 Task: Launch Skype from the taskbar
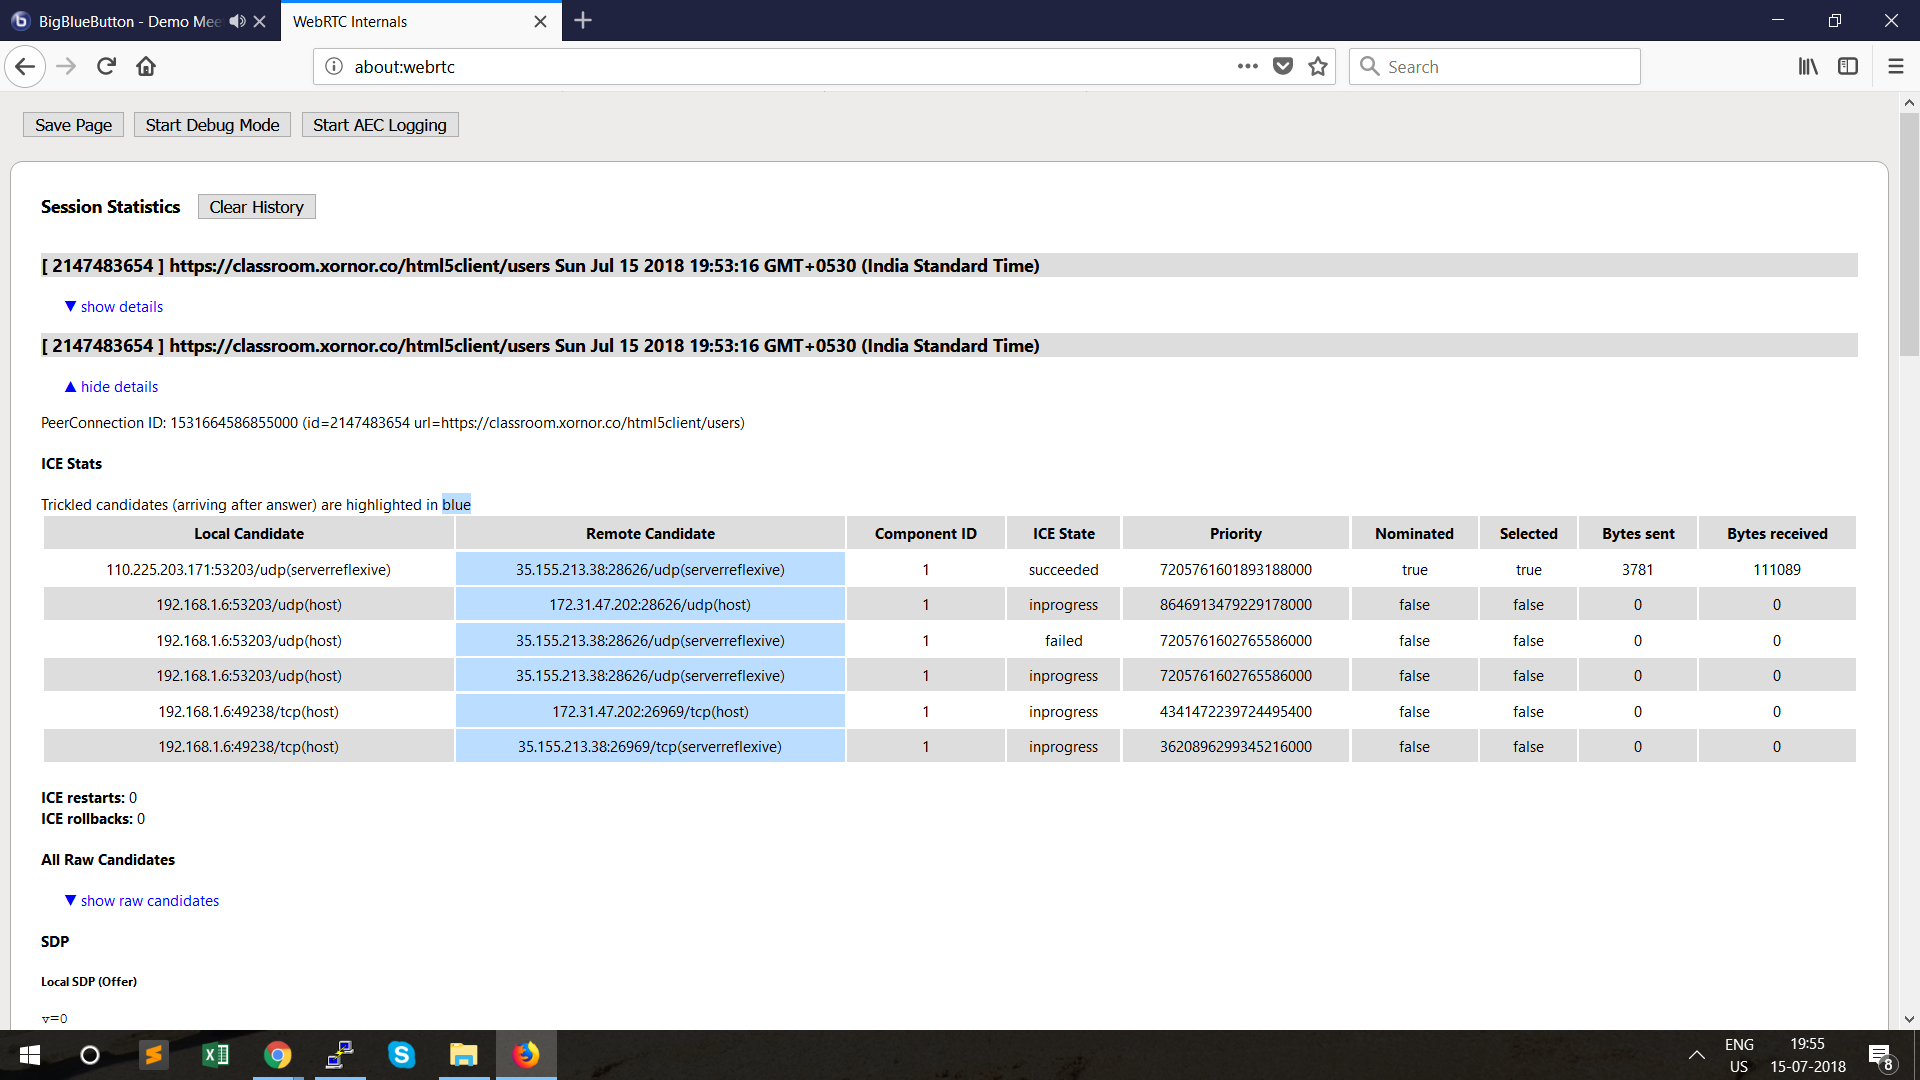click(402, 1055)
